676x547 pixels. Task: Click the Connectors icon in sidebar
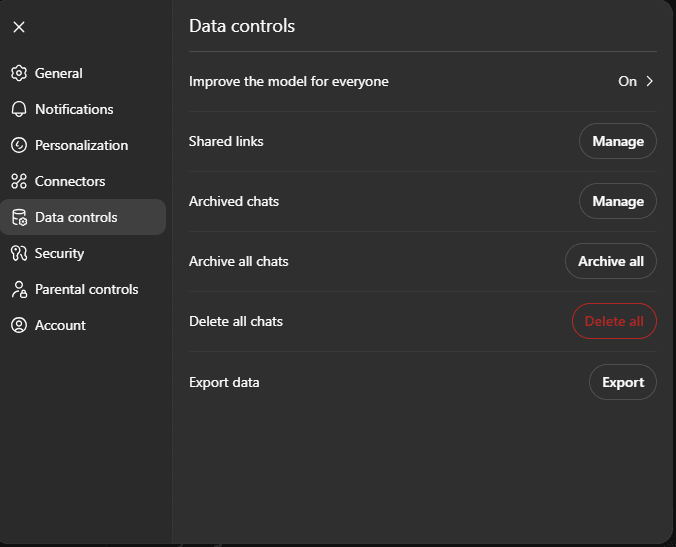[18, 181]
